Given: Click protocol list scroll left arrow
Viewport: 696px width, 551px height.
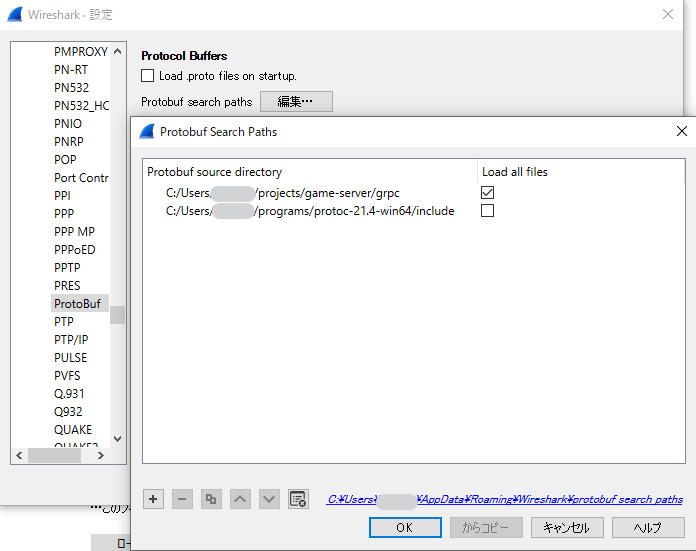Looking at the screenshot, I should (x=19, y=456).
